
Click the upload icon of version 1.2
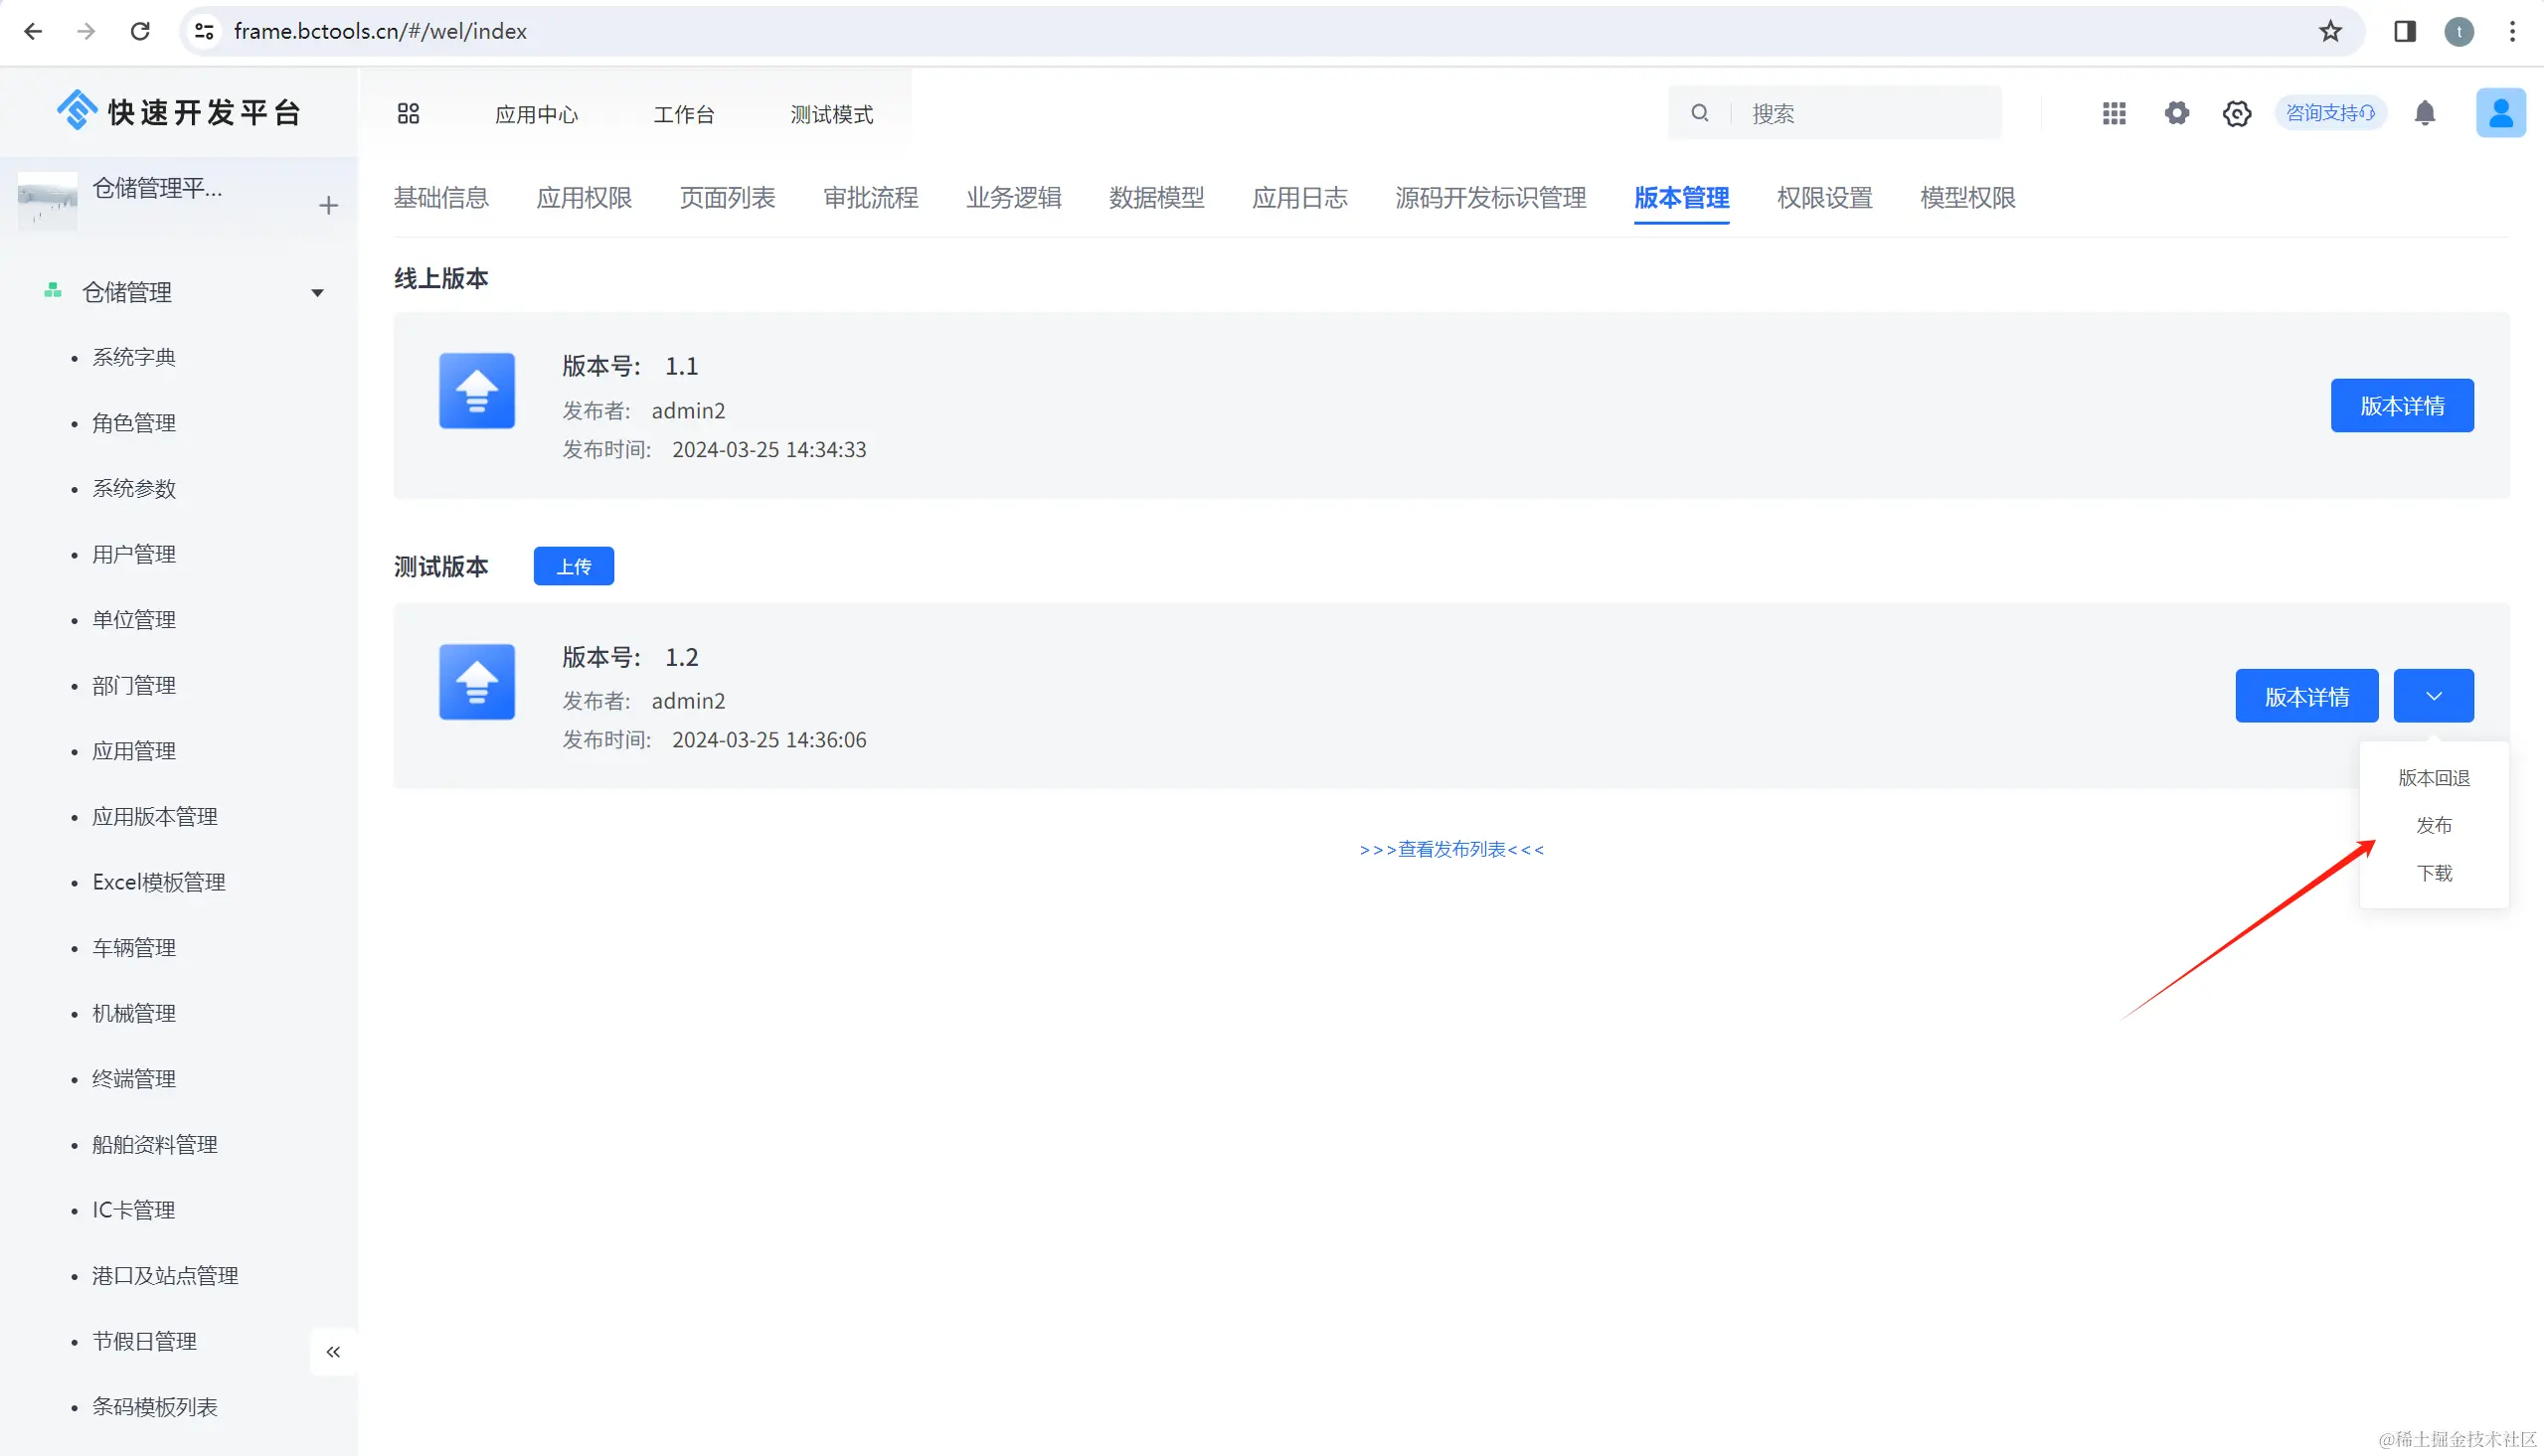477,682
